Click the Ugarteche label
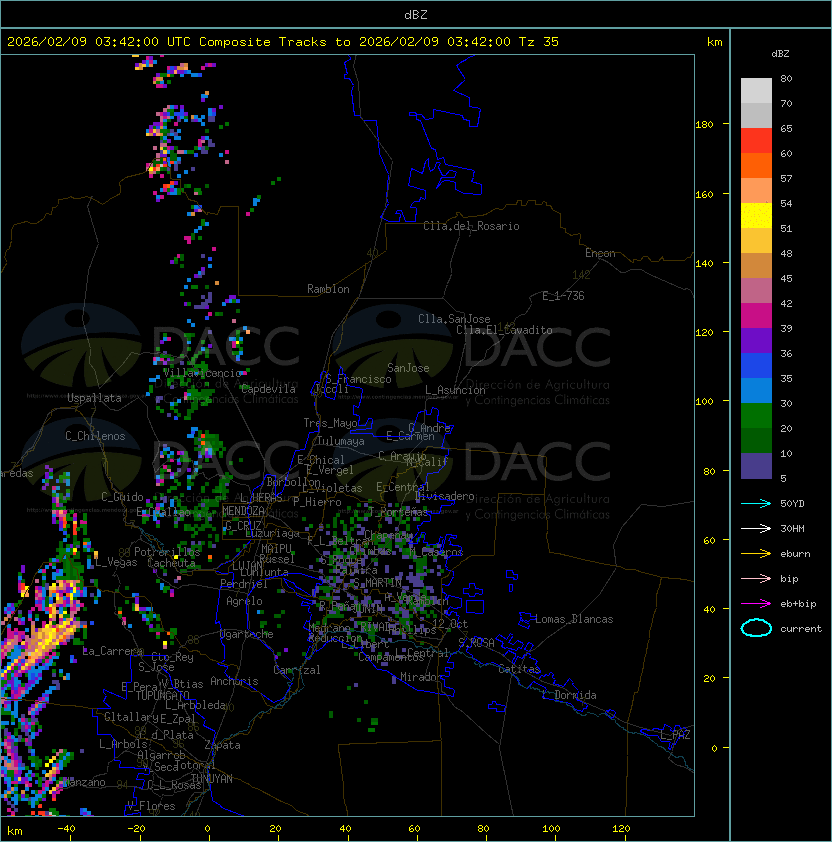 click(247, 634)
